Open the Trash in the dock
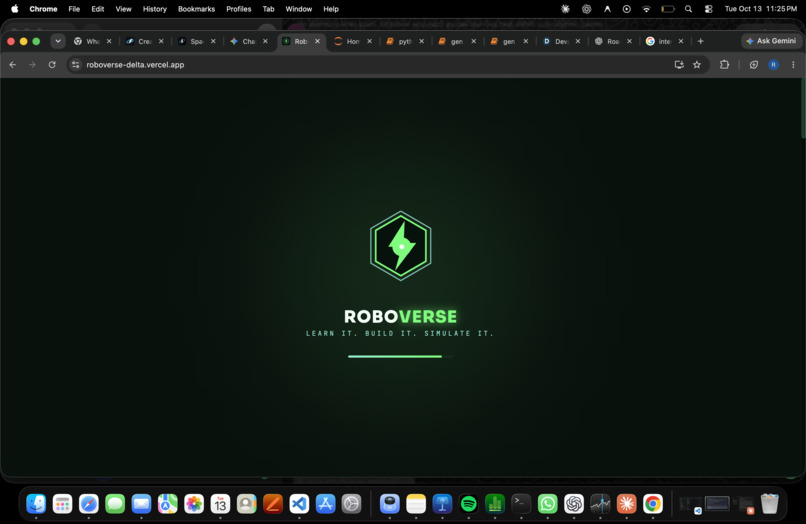 770,504
